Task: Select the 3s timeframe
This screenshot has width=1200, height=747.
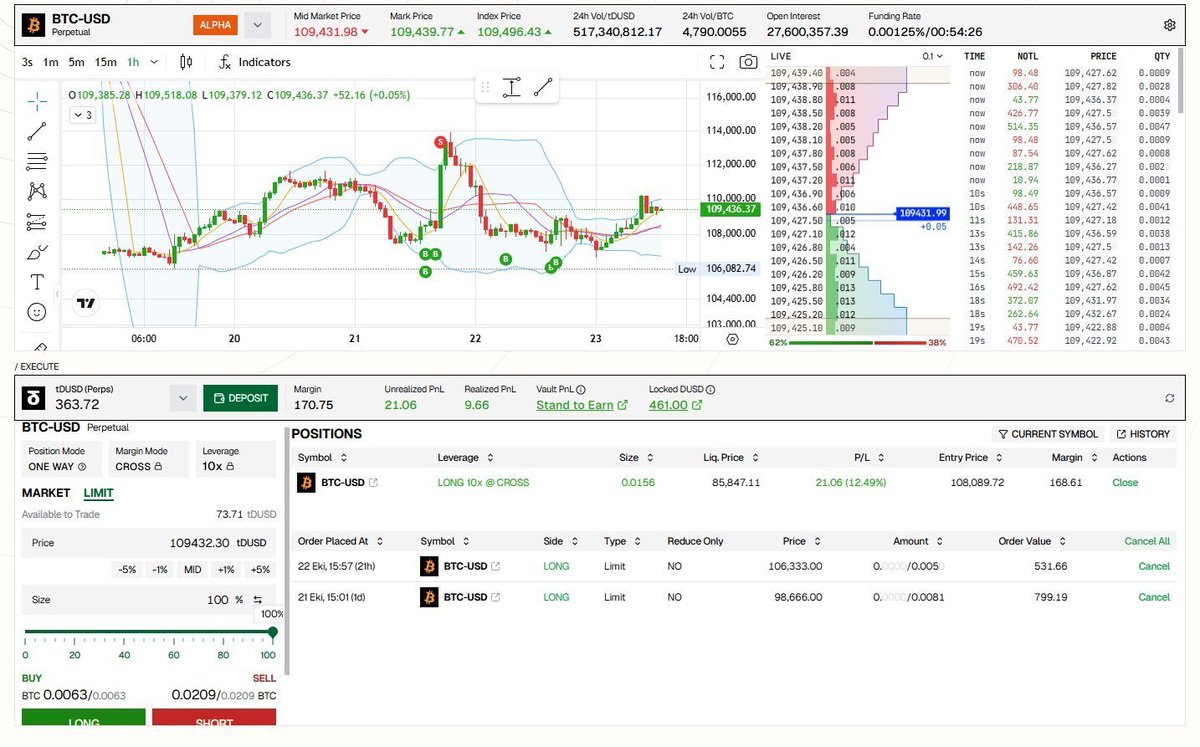Action: click(28, 62)
